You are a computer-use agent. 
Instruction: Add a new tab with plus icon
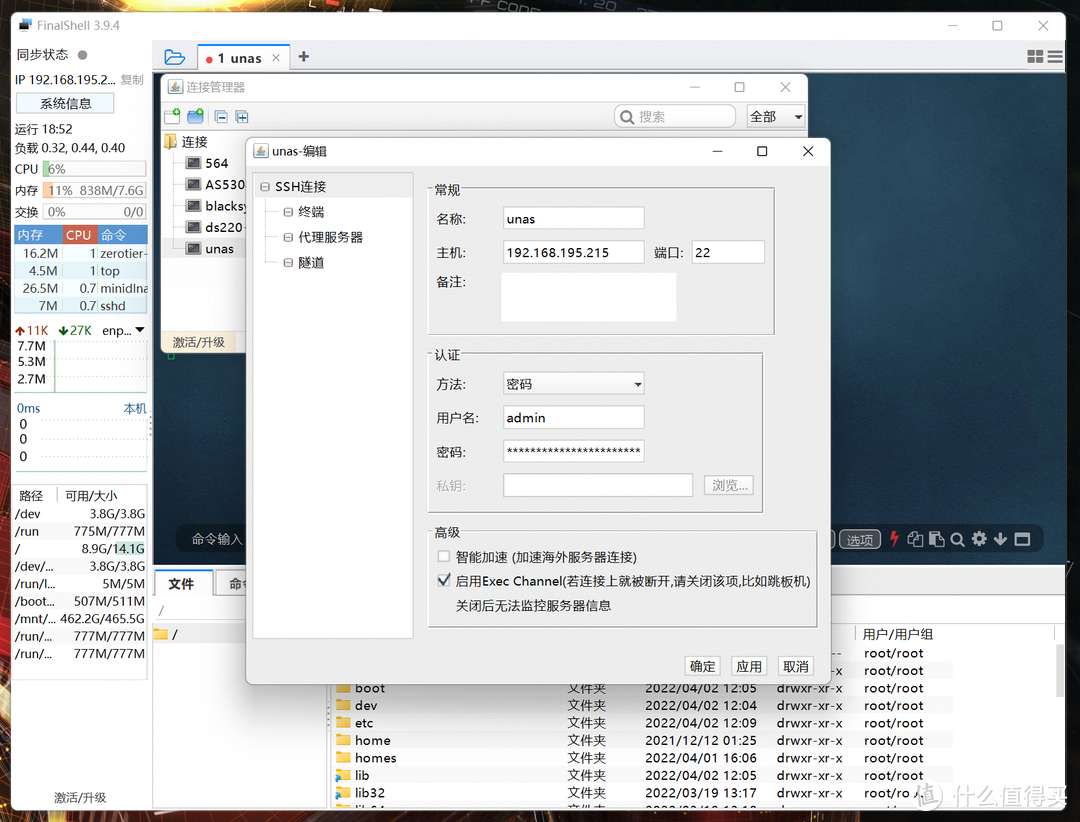304,57
